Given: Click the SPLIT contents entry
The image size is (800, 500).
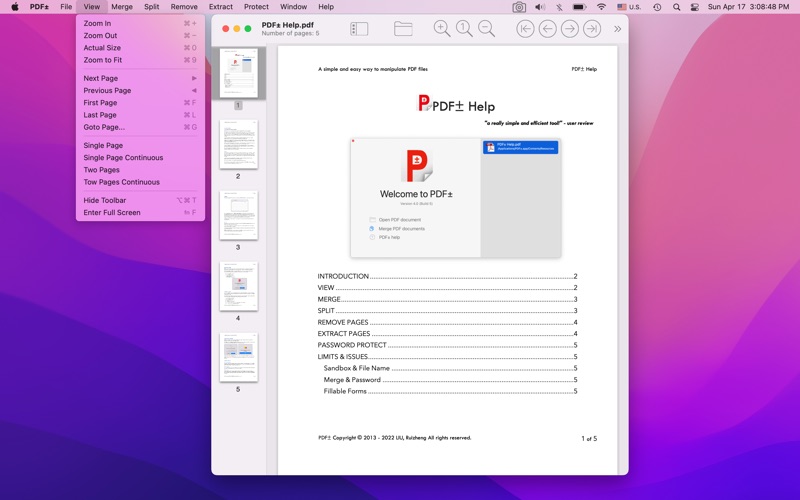Looking at the screenshot, I should [447, 311].
